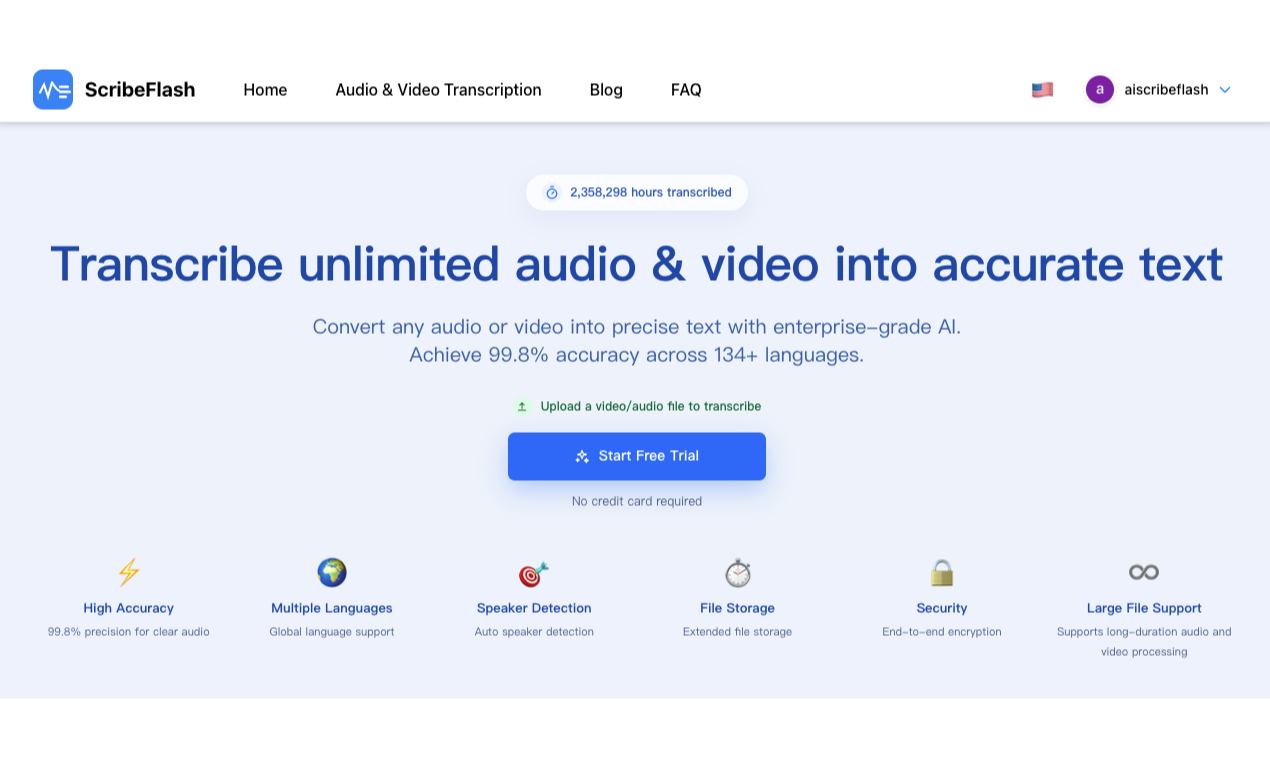Click the padlock Security icon
The width and height of the screenshot is (1270, 760).
942,572
